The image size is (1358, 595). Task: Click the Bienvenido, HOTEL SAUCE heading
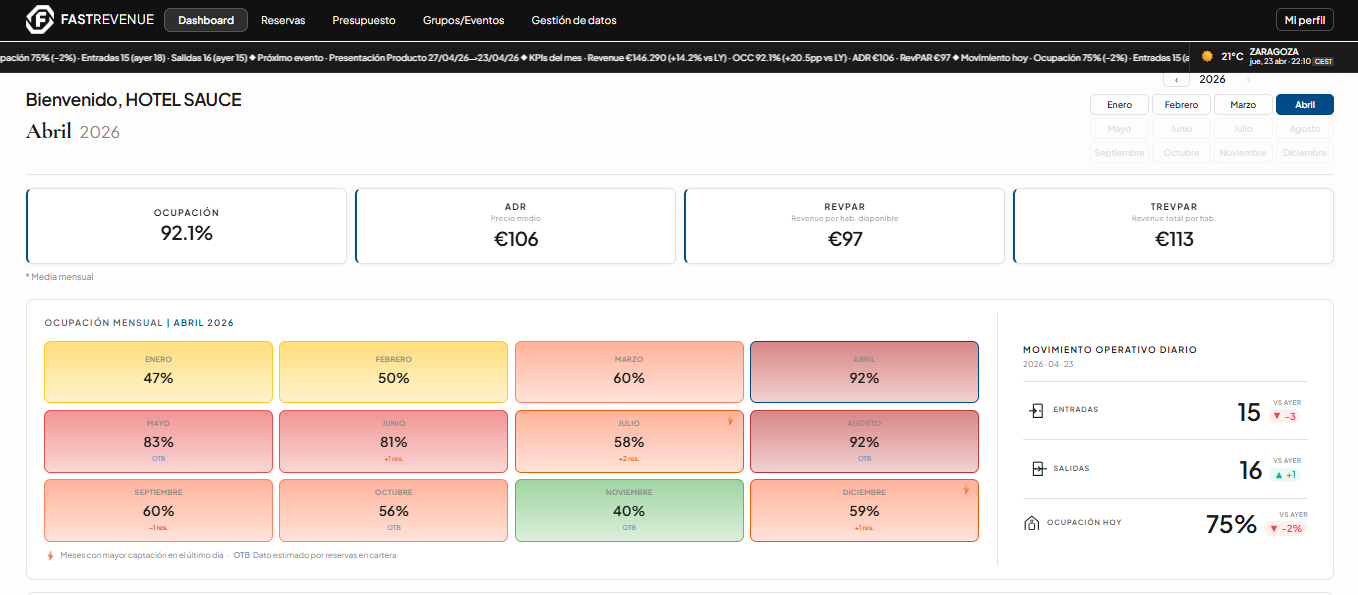pyautogui.click(x=134, y=100)
